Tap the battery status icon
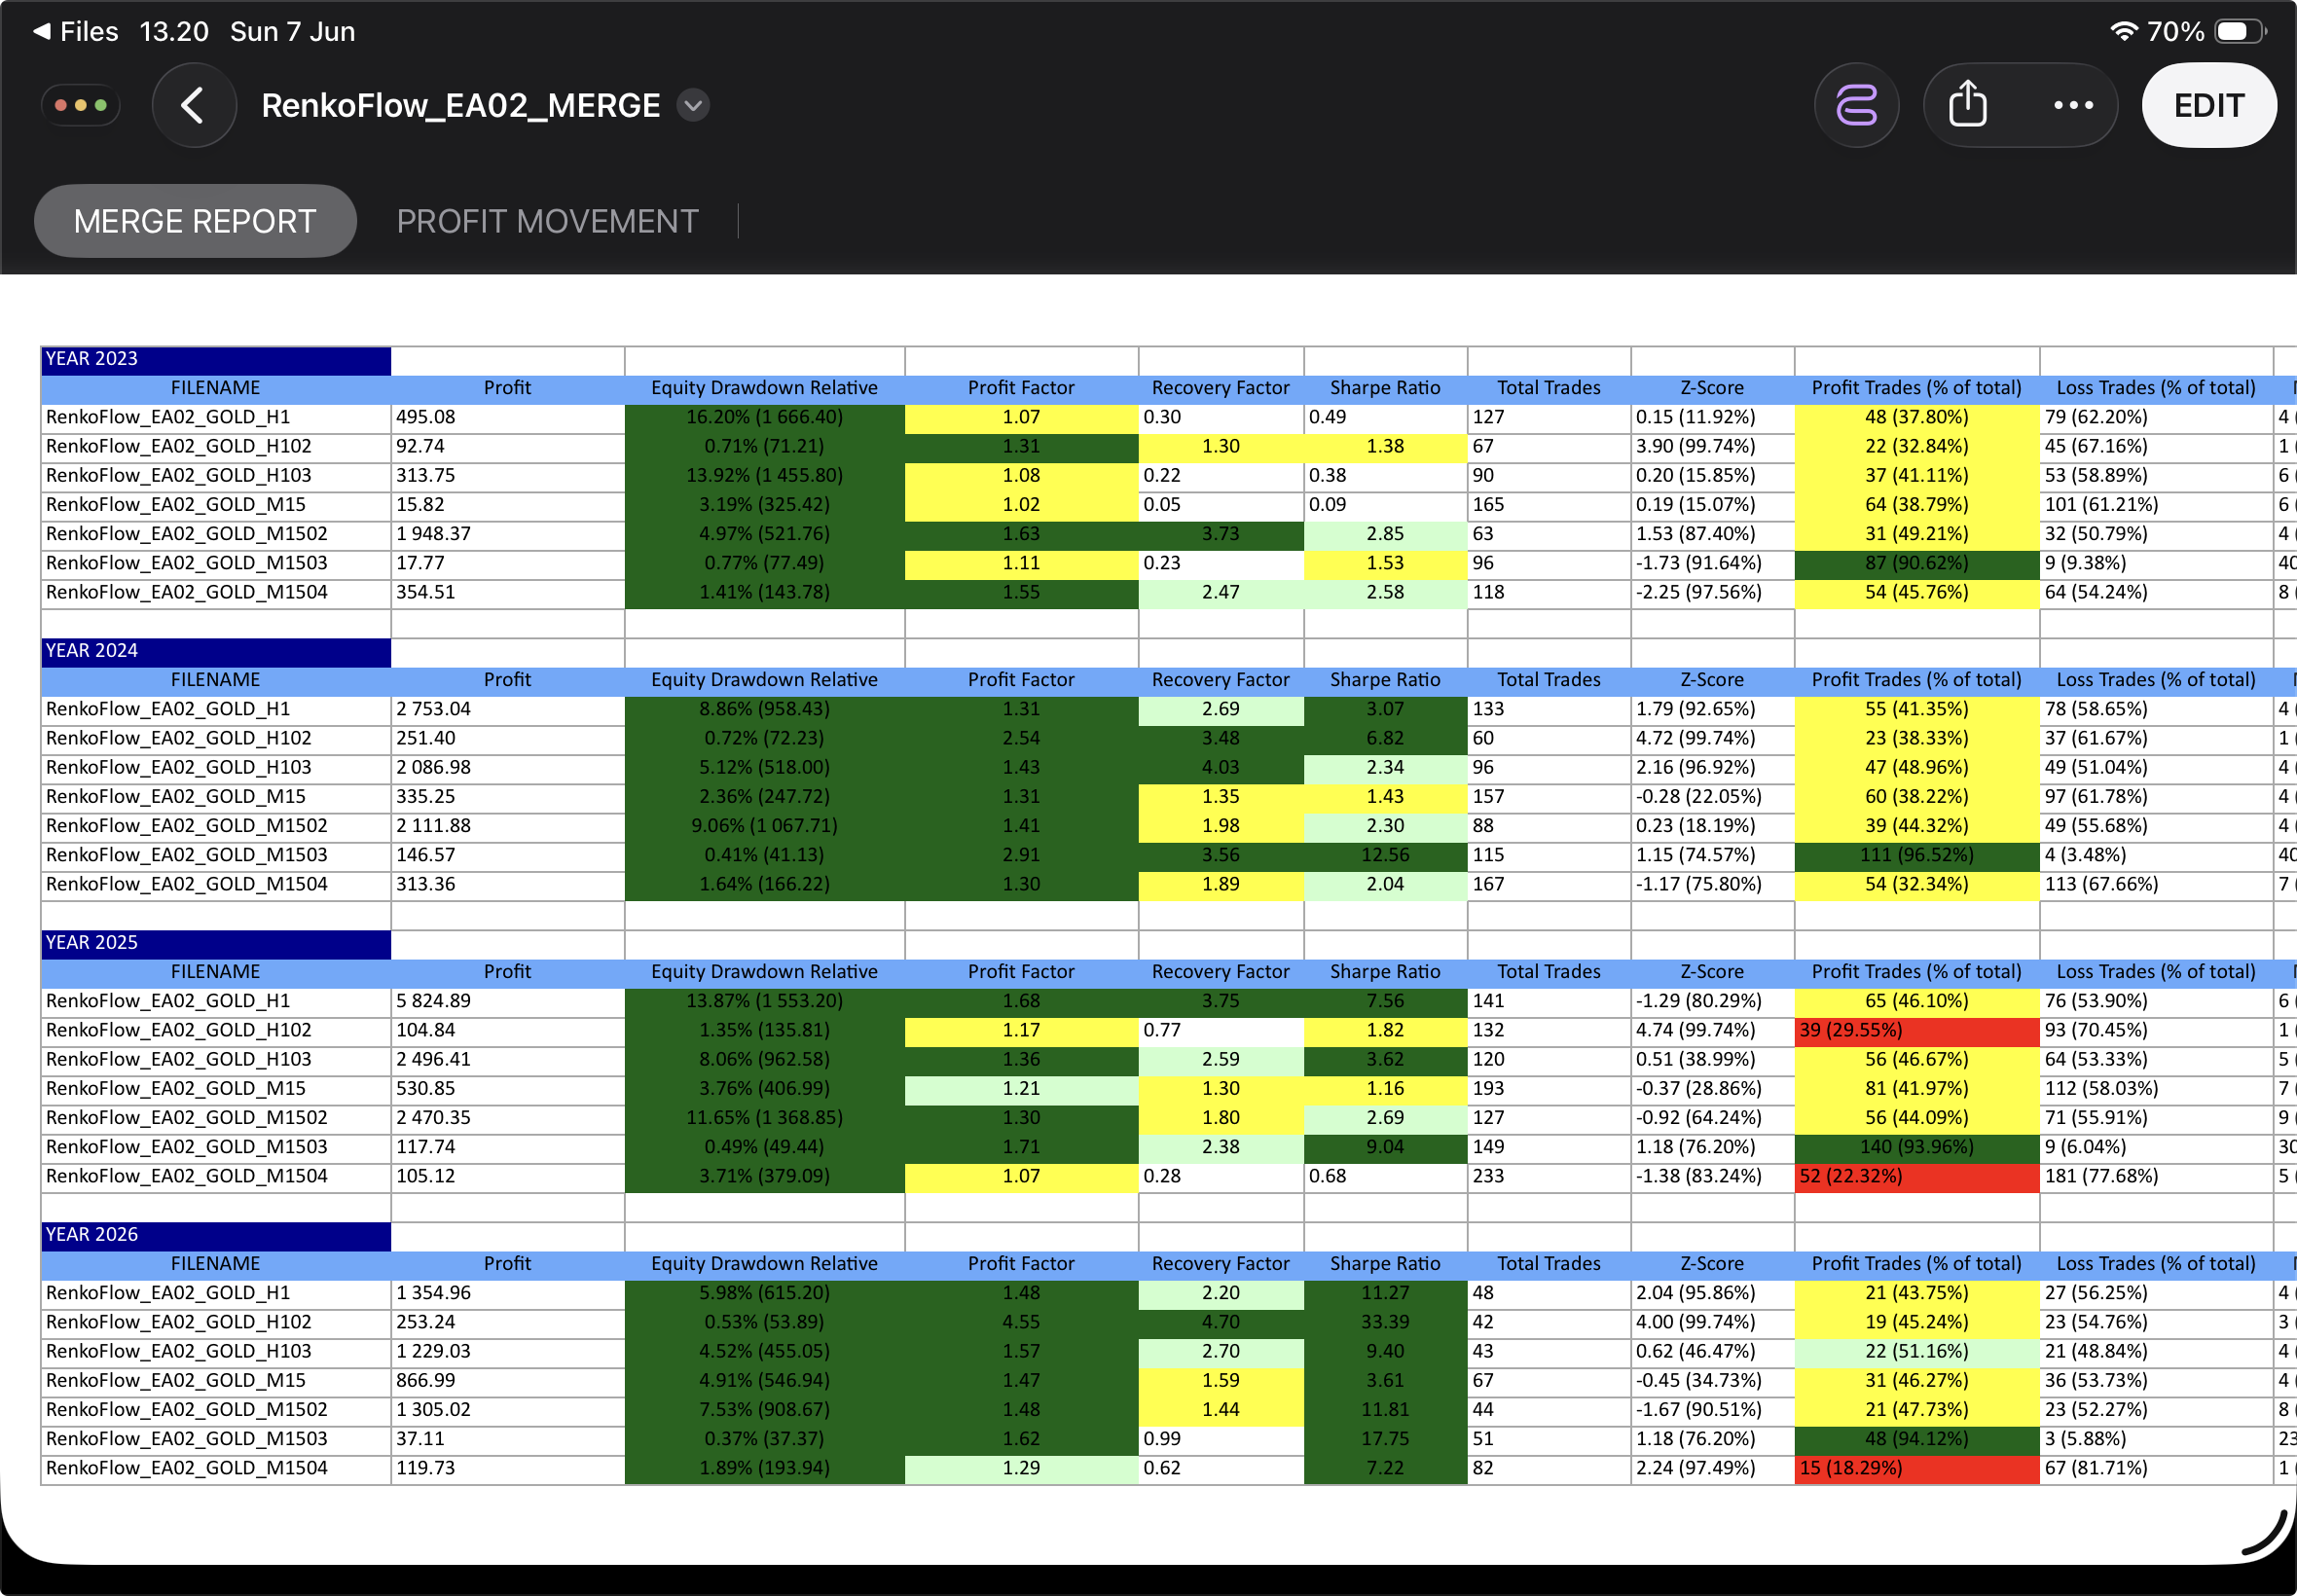Viewport: 2297px width, 1596px height. pyautogui.click(x=2240, y=31)
